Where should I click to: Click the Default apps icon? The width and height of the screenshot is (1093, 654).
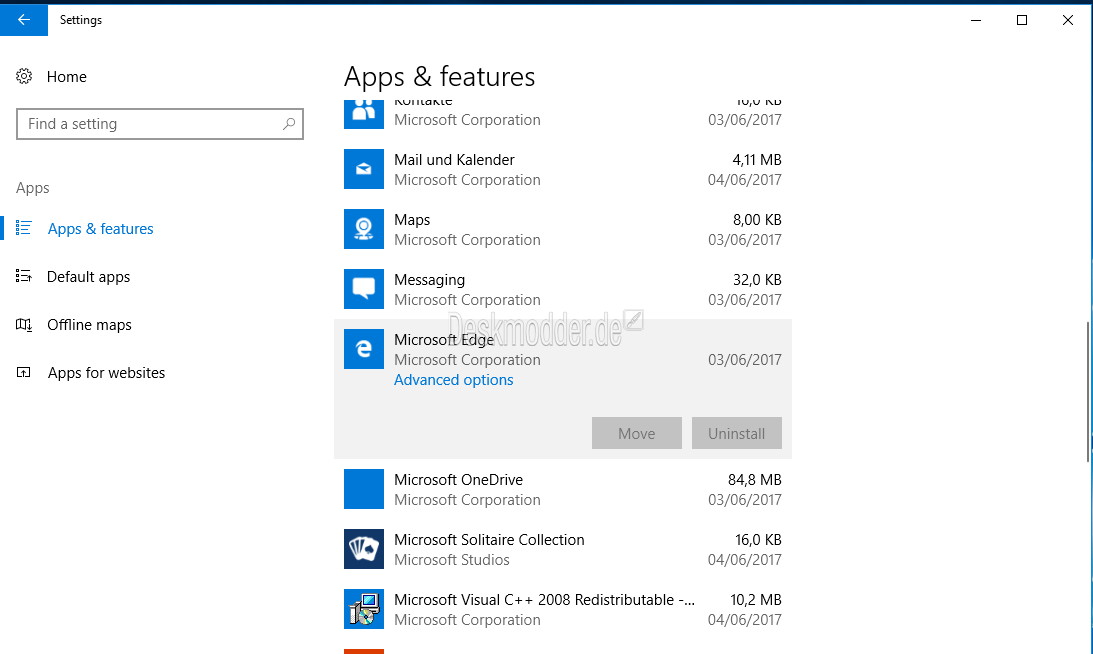pos(24,276)
